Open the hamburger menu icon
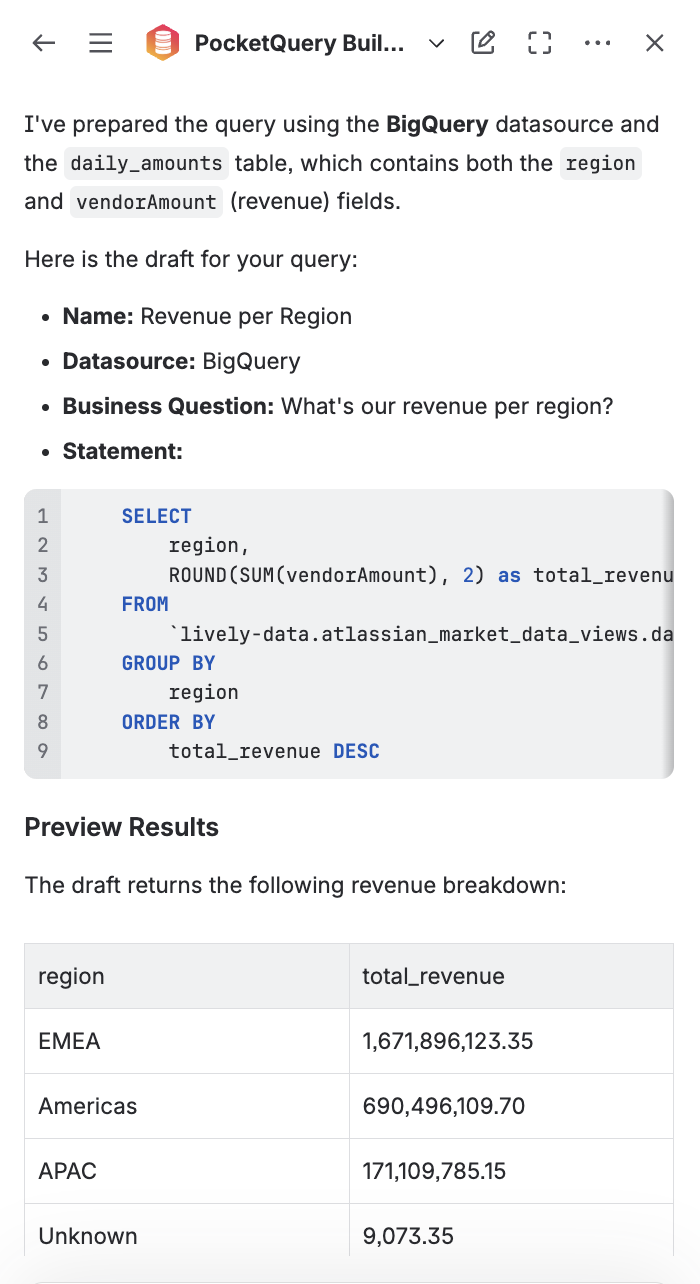The width and height of the screenshot is (700, 1284). (100, 43)
